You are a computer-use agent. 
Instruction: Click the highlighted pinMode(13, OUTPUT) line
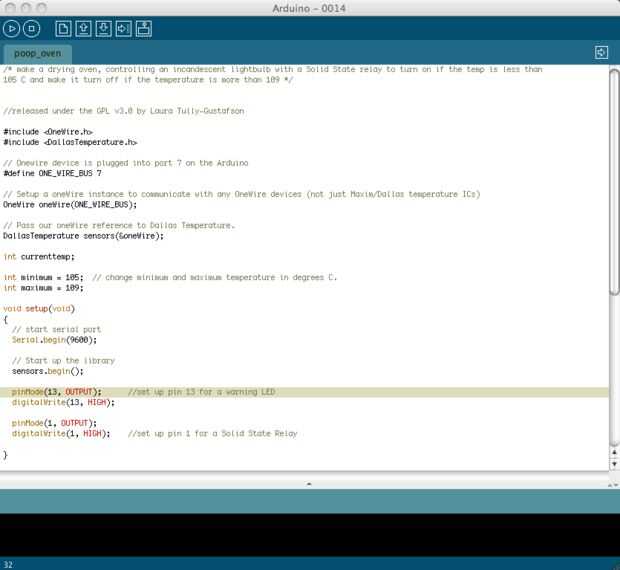[304, 392]
